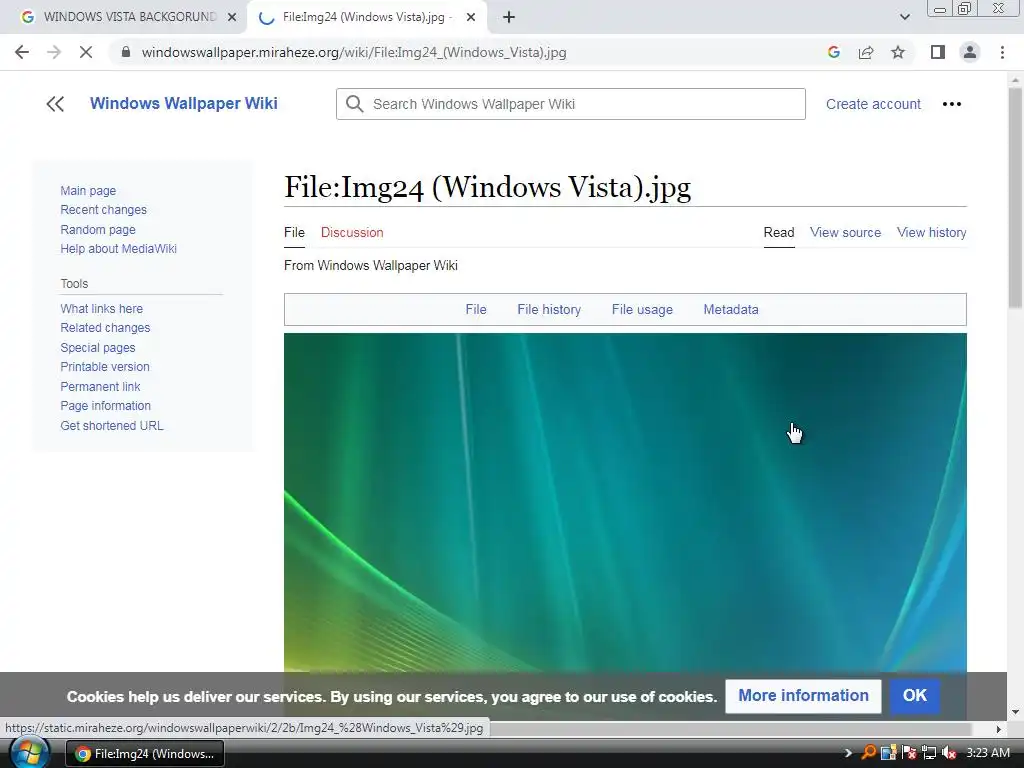Close the File:Img24 tab
Image resolution: width=1024 pixels, height=768 pixels.
pyautogui.click(x=470, y=18)
